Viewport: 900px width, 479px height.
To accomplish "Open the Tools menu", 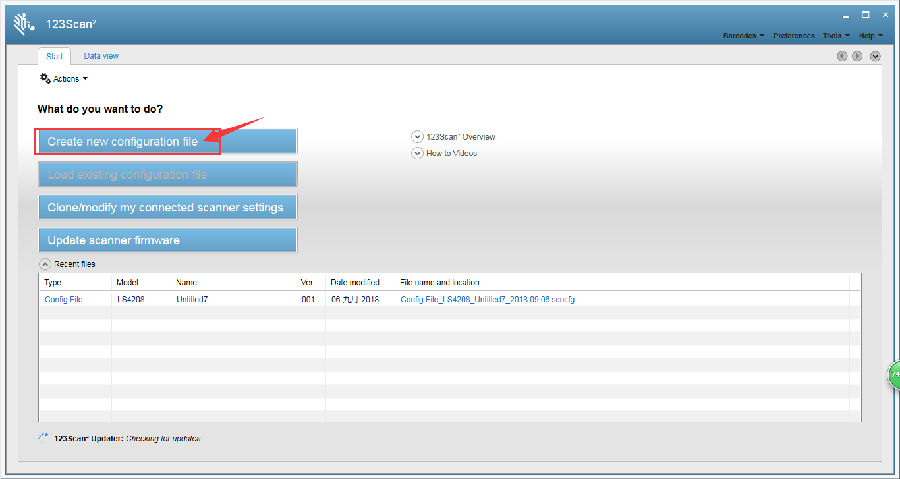I will [836, 36].
